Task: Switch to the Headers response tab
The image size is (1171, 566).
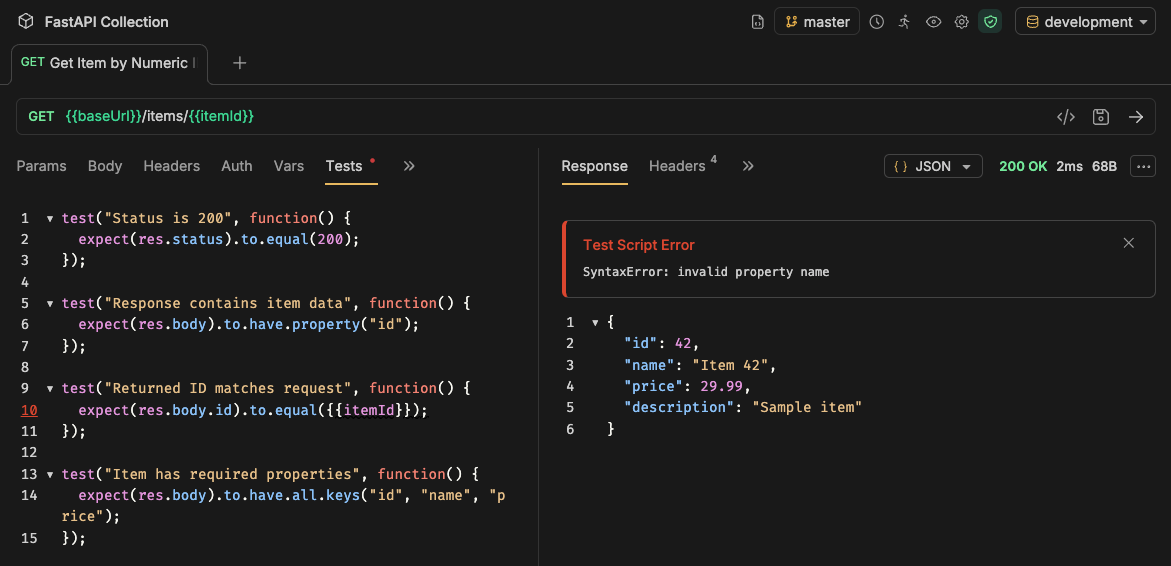Action: [x=677, y=166]
